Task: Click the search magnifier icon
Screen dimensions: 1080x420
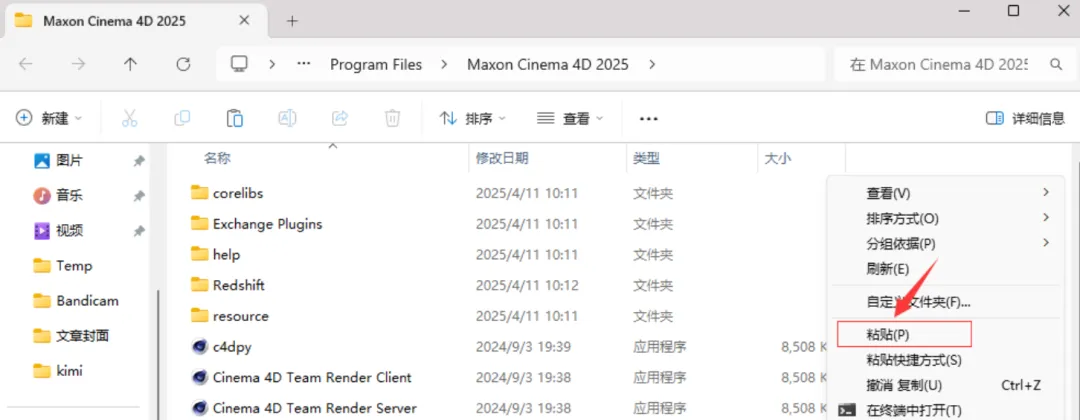Action: point(1055,64)
